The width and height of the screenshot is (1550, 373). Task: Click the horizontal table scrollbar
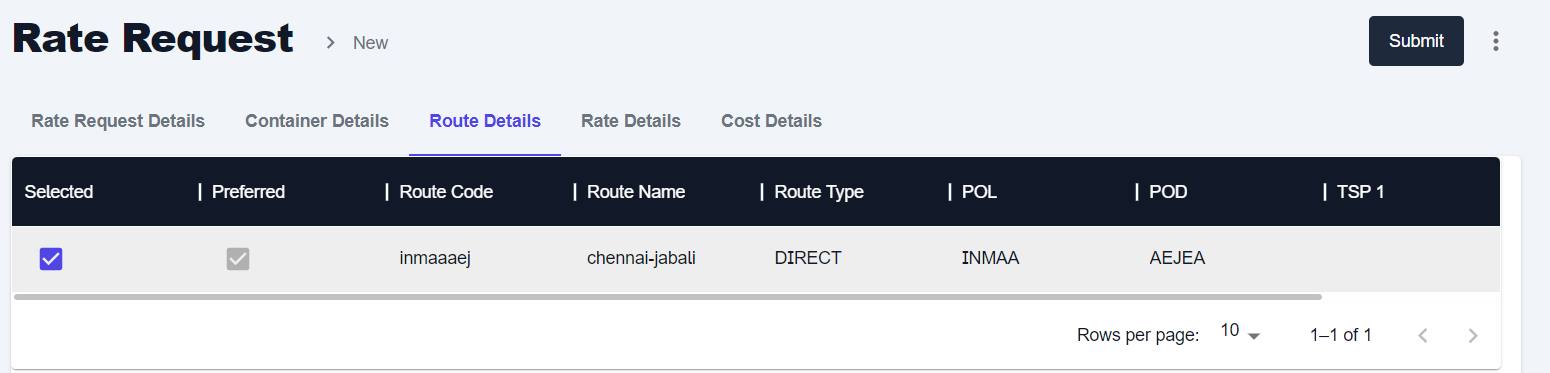point(667,297)
